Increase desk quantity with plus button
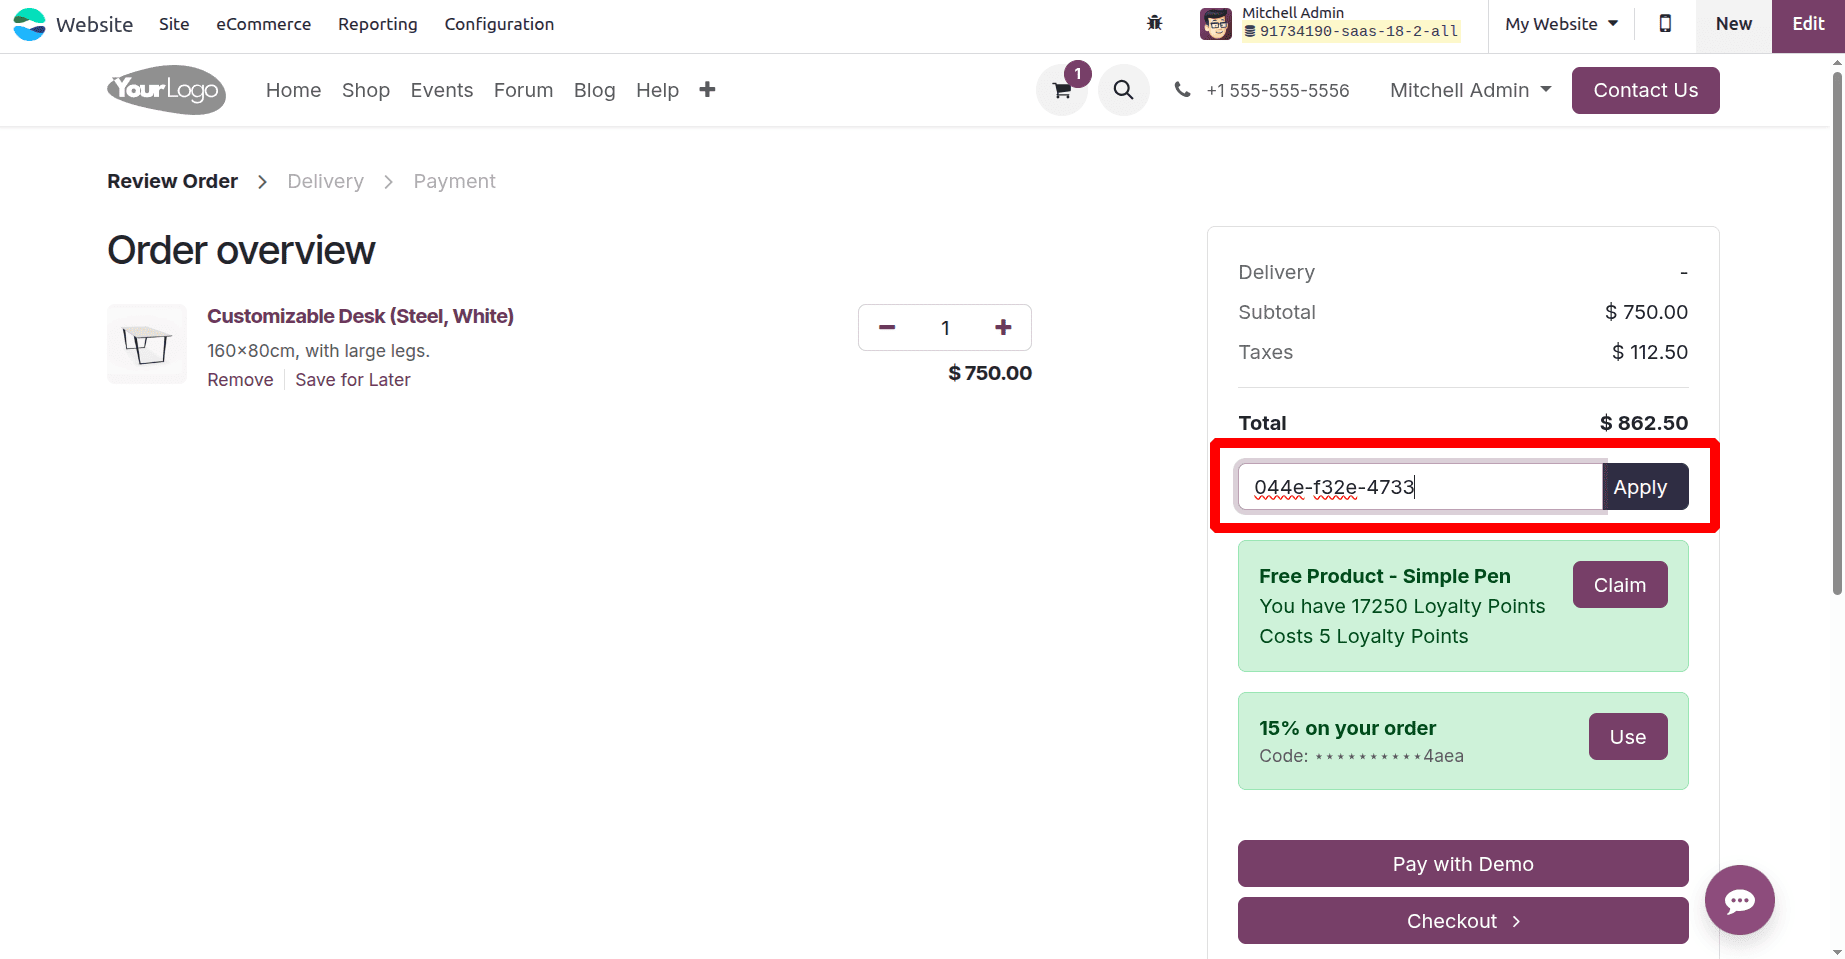This screenshot has height=959, width=1845. [x=1003, y=328]
